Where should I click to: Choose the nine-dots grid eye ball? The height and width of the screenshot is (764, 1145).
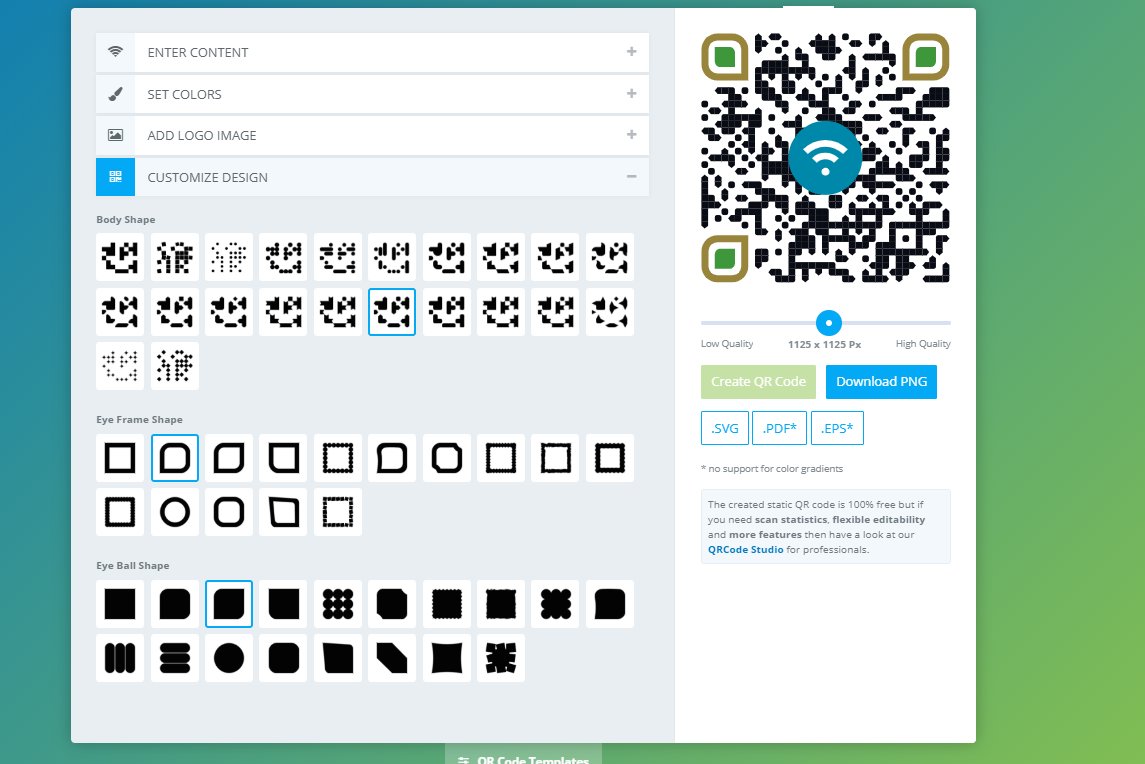tap(337, 604)
